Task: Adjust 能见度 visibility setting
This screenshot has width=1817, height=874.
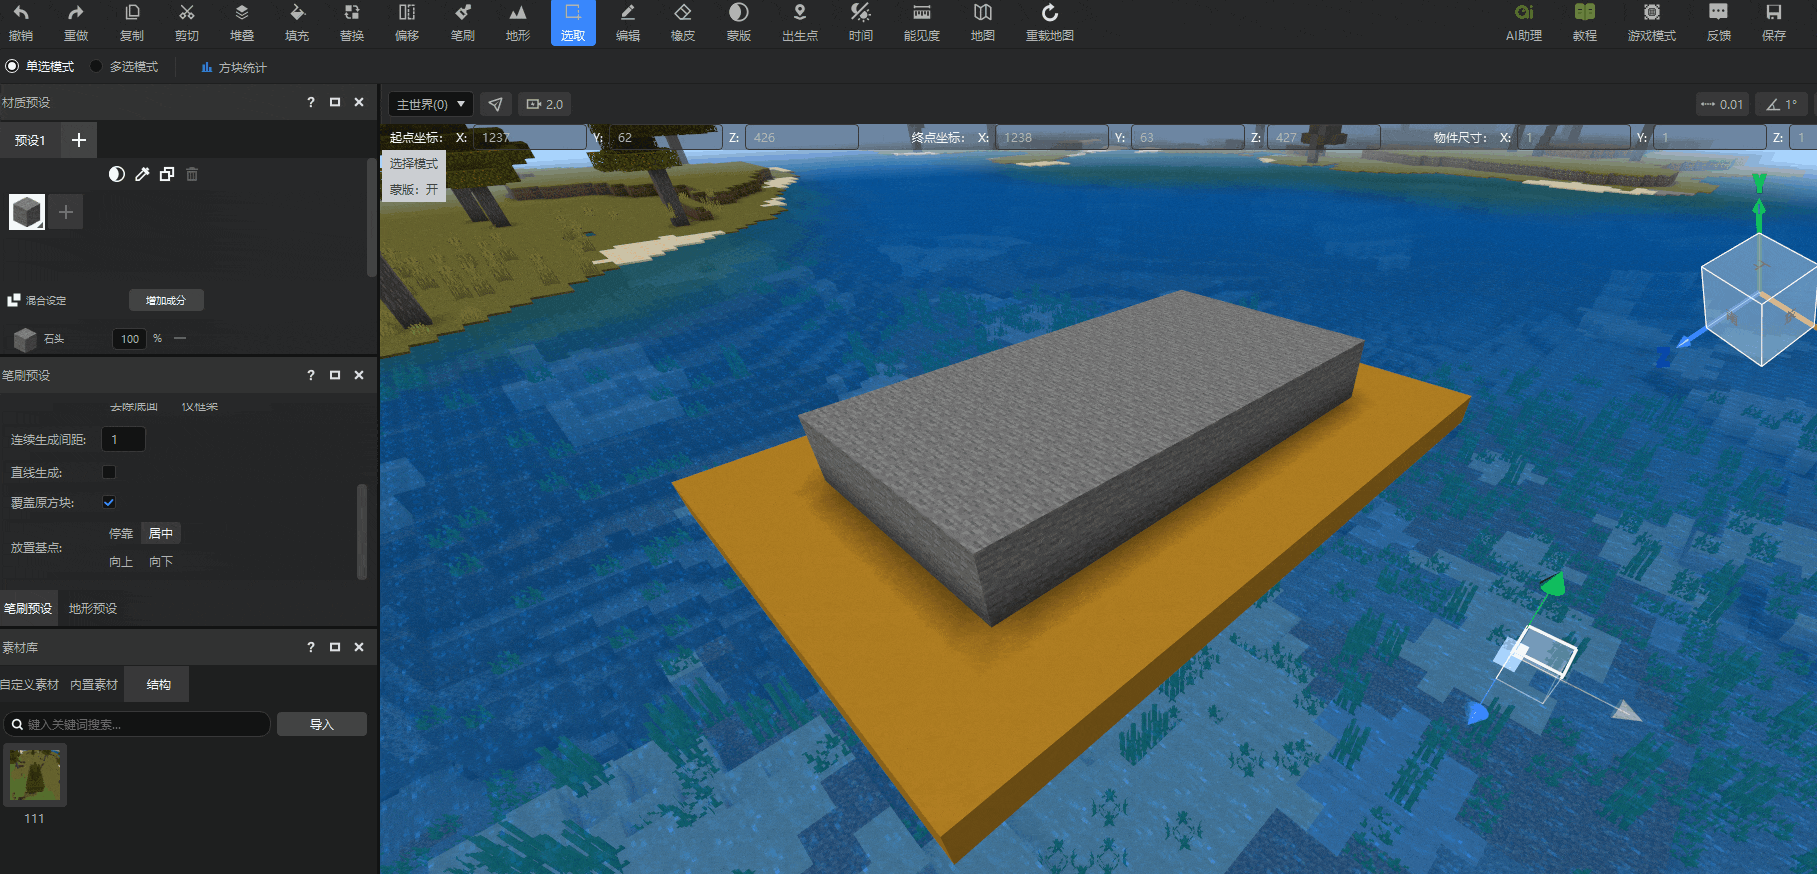Action: click(x=922, y=23)
